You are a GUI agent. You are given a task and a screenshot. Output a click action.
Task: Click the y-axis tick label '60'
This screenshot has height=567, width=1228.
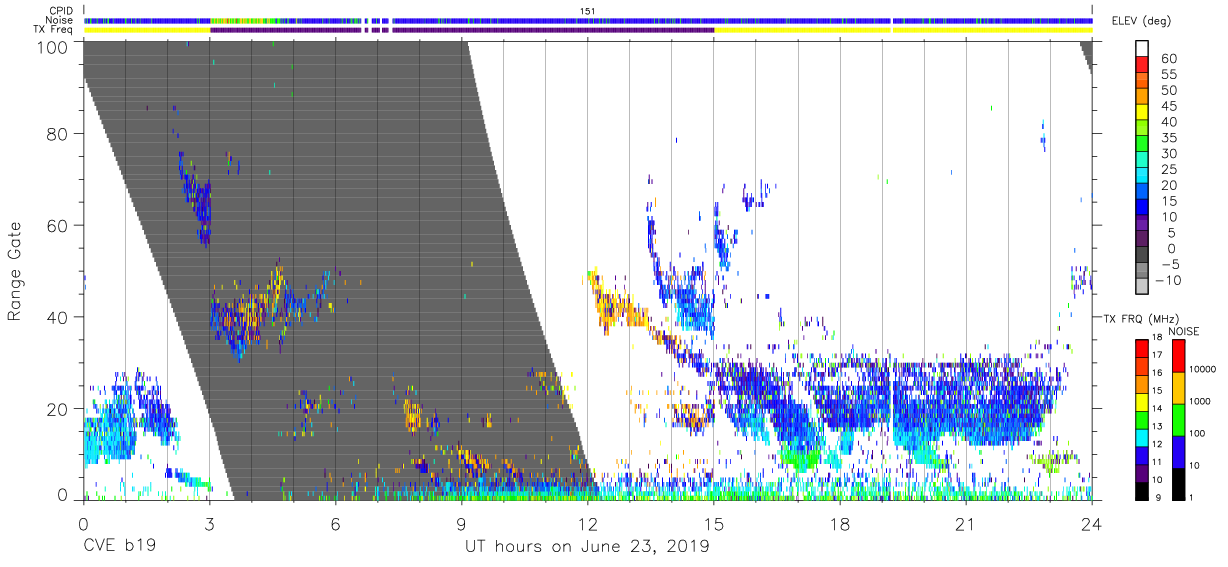pyautogui.click(x=58, y=226)
